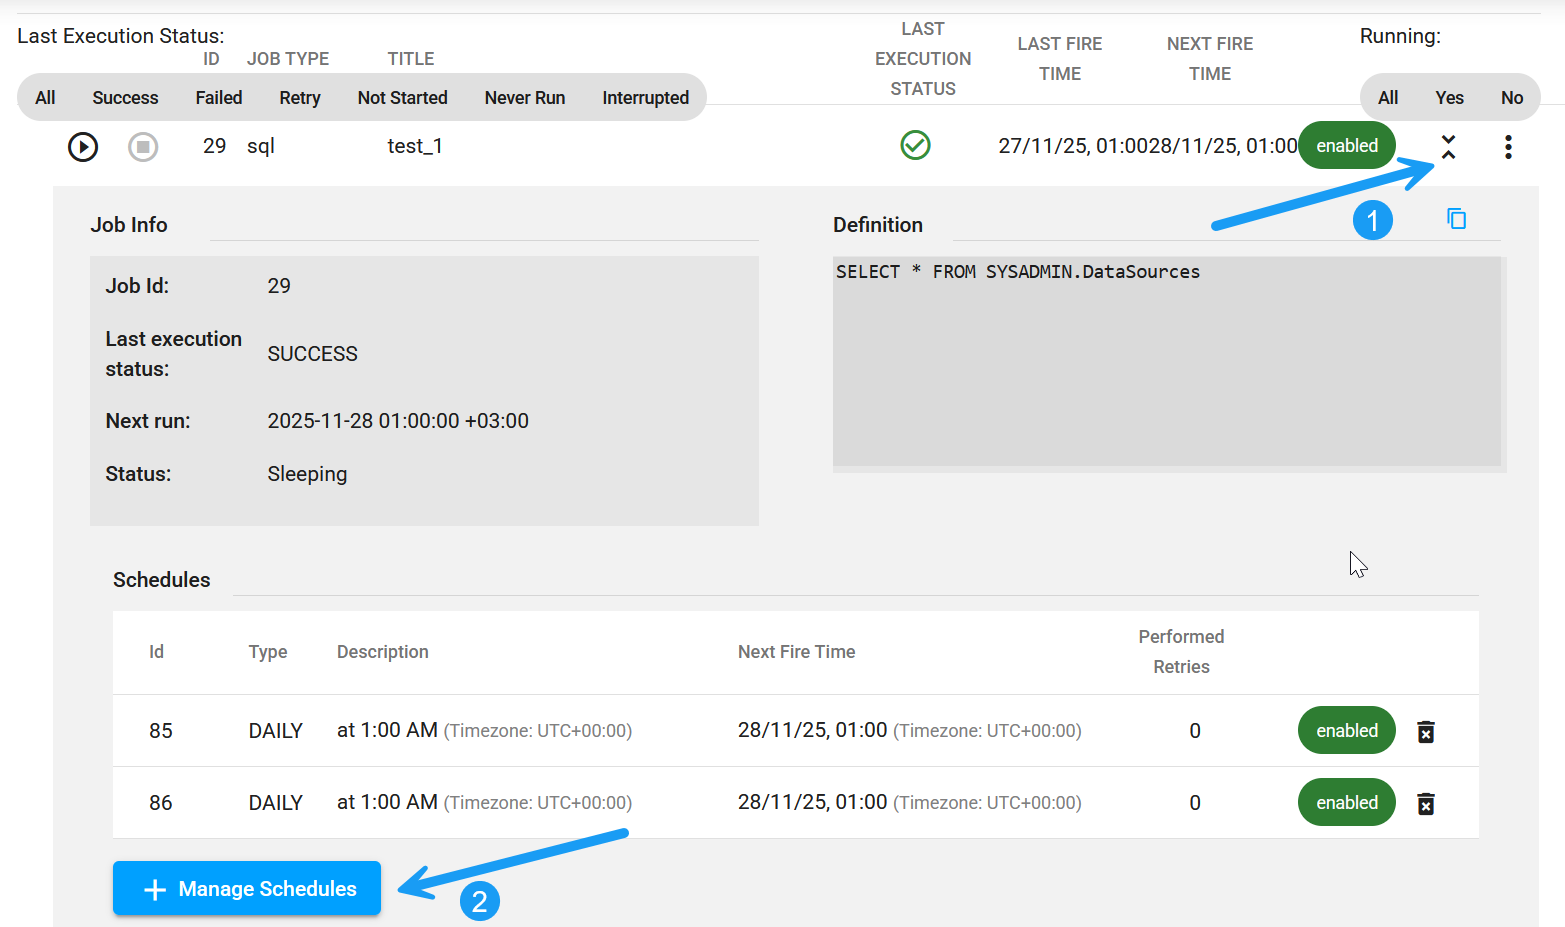Toggle enabled state of schedule 86

[x=1346, y=802]
